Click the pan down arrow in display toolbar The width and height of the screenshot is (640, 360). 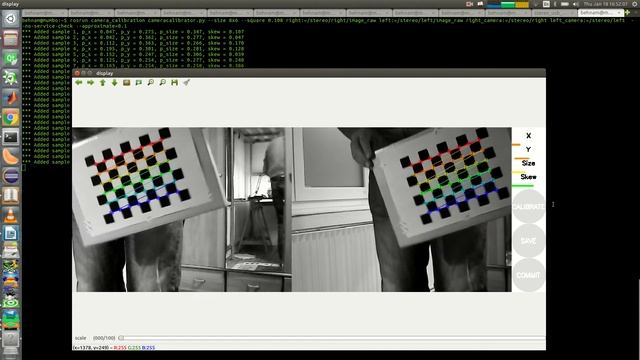tap(114, 82)
